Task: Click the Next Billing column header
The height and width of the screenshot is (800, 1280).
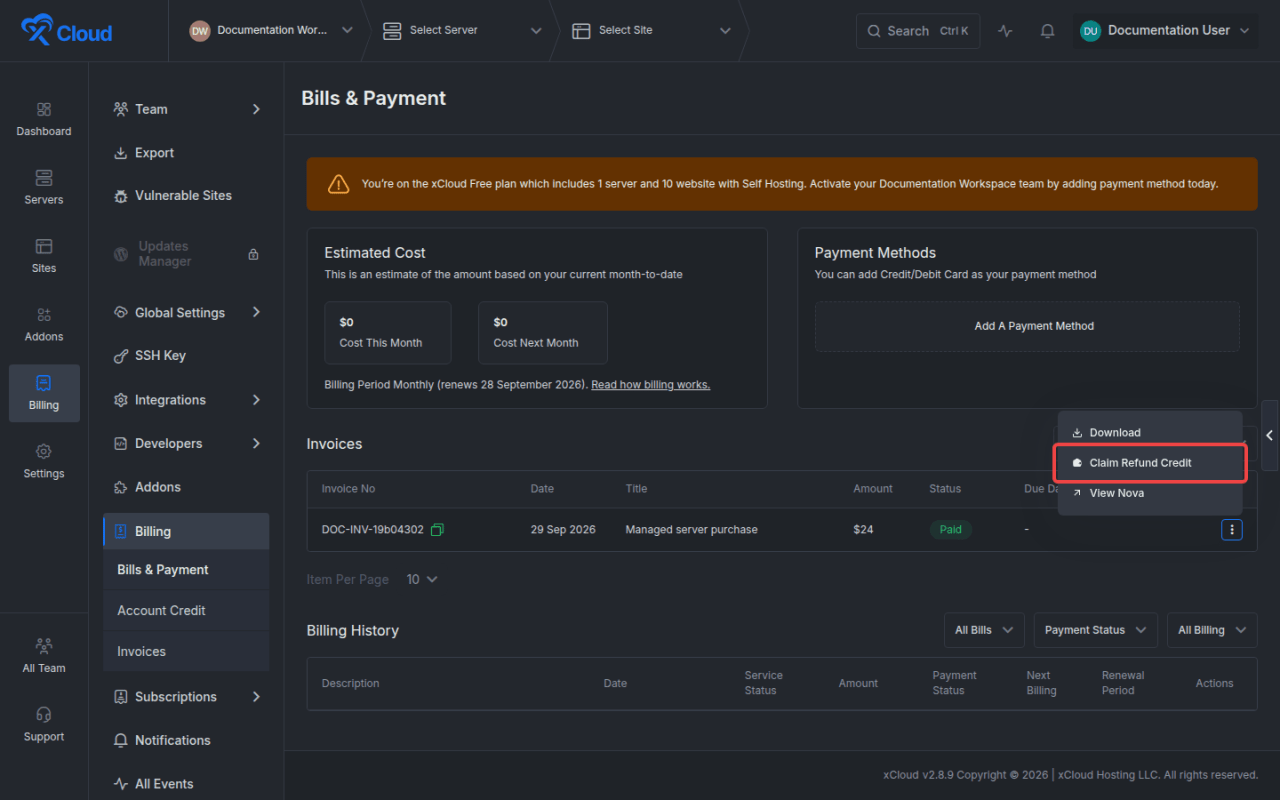Action: tap(1041, 683)
